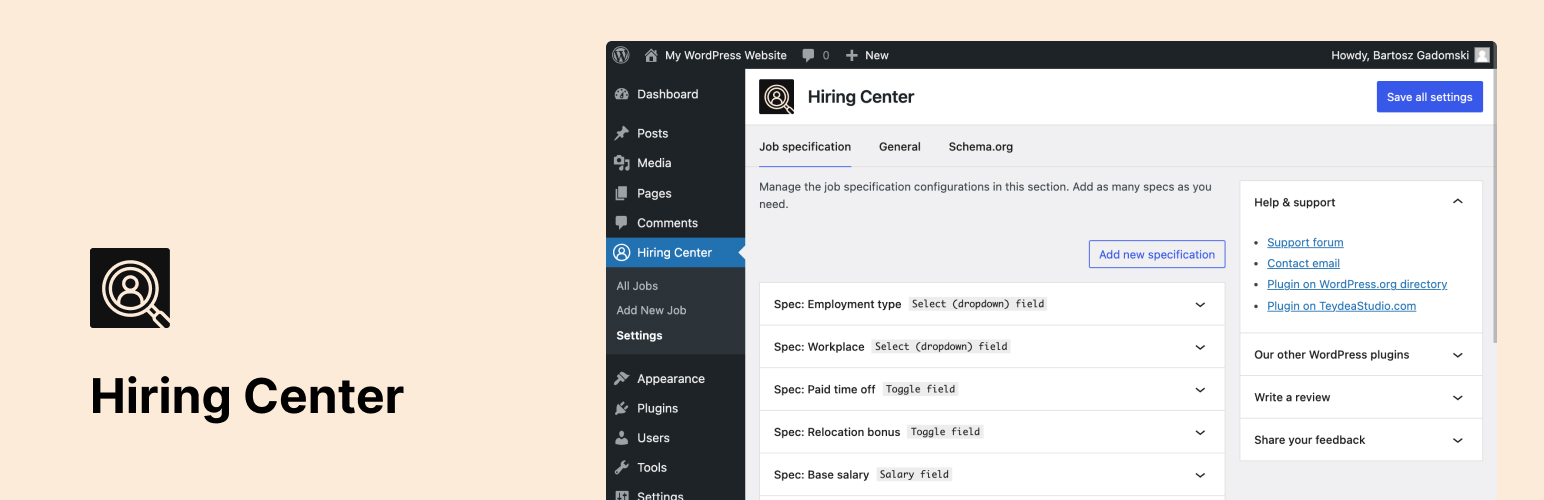Image resolution: width=1544 pixels, height=500 pixels.
Task: Open the comments bubble icon in admin bar
Action: 808,56
